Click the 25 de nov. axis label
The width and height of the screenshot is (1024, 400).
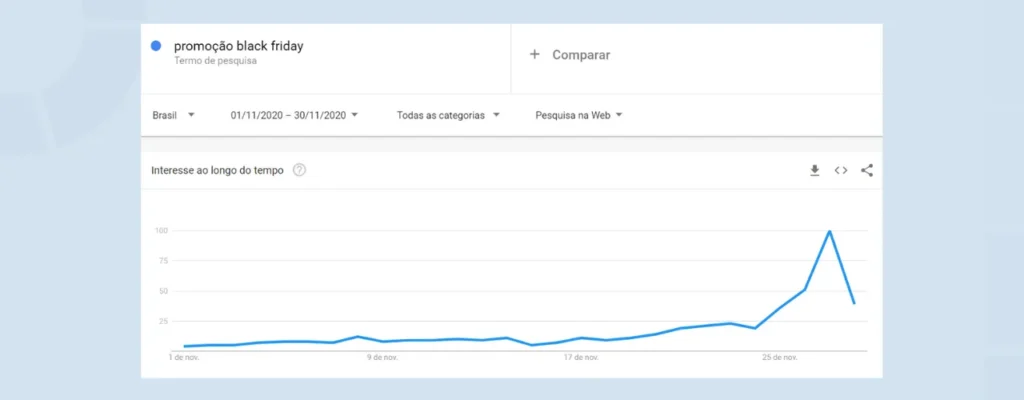(780, 358)
